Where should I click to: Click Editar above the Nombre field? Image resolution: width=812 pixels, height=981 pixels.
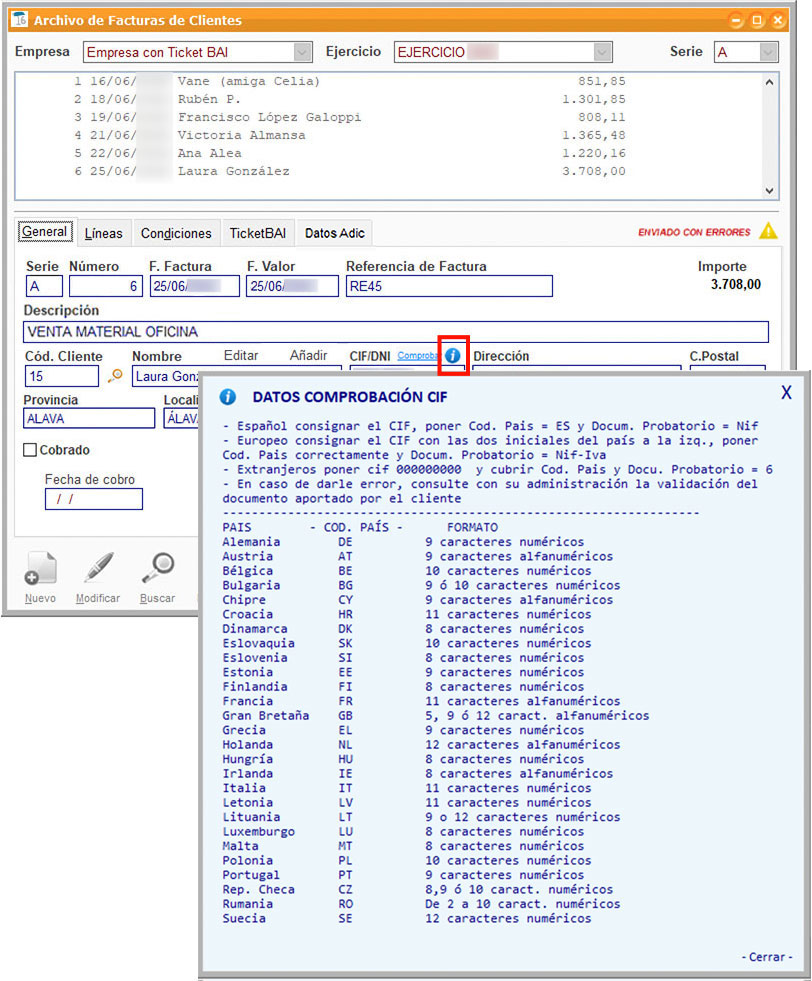click(x=241, y=355)
